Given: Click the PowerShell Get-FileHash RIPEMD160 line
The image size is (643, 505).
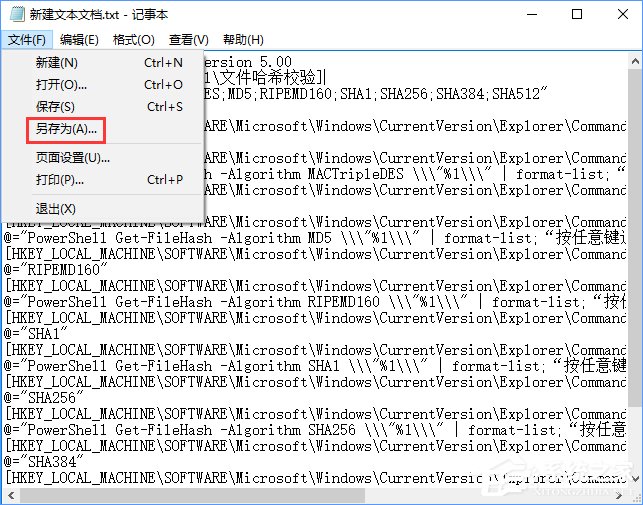Looking at the screenshot, I should point(315,302).
